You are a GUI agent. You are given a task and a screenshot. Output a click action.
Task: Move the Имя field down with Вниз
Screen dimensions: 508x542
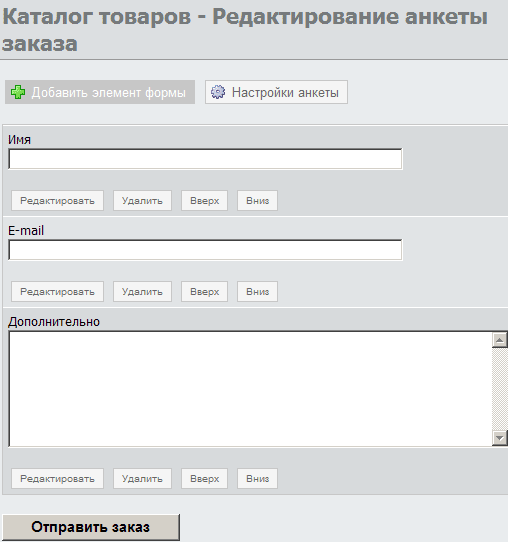(257, 200)
